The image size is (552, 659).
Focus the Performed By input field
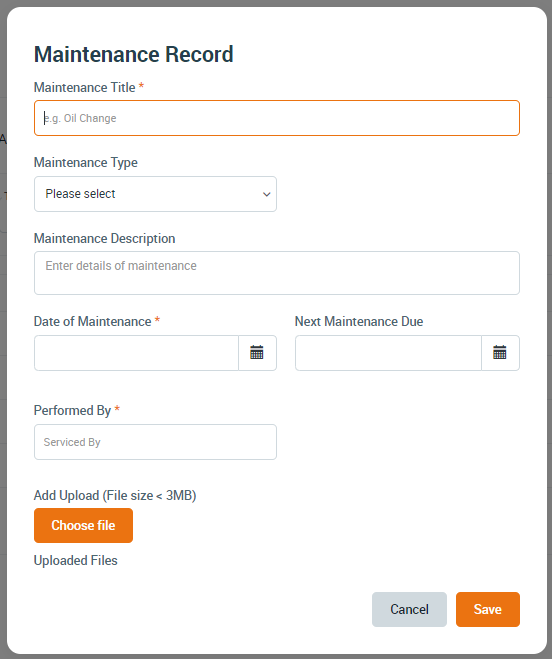click(155, 442)
